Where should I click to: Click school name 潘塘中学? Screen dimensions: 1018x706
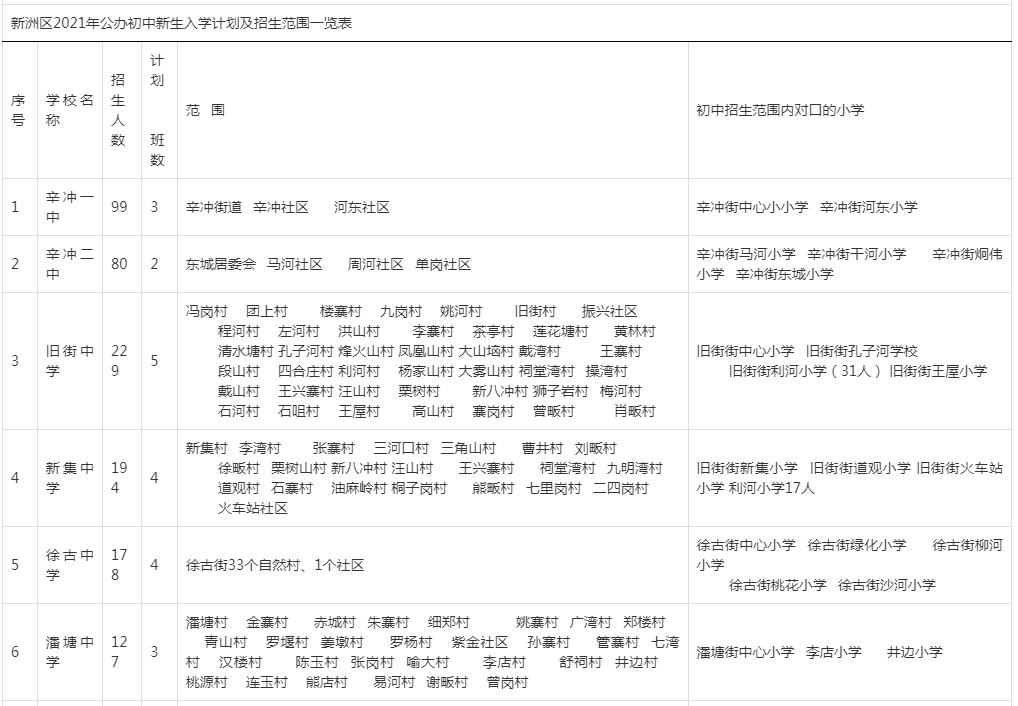pyautogui.click(x=69, y=652)
